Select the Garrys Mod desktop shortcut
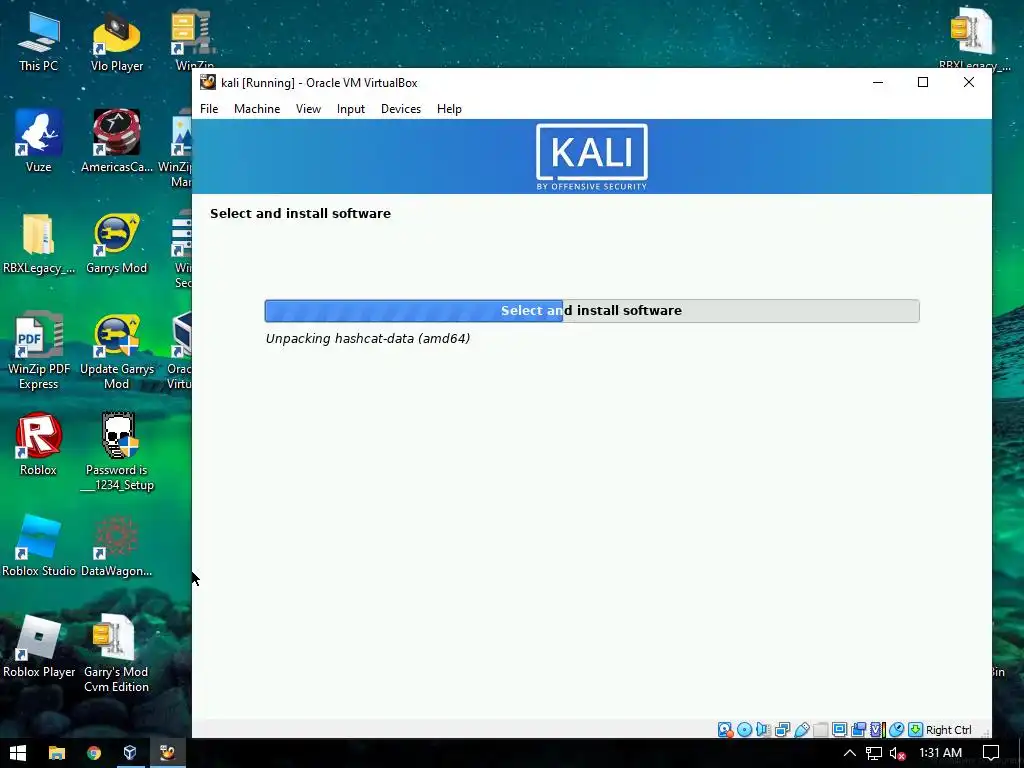 (x=117, y=243)
